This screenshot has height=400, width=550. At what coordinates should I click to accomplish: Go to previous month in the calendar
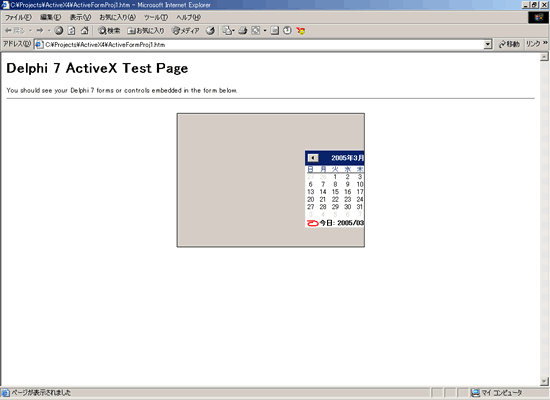tap(313, 158)
